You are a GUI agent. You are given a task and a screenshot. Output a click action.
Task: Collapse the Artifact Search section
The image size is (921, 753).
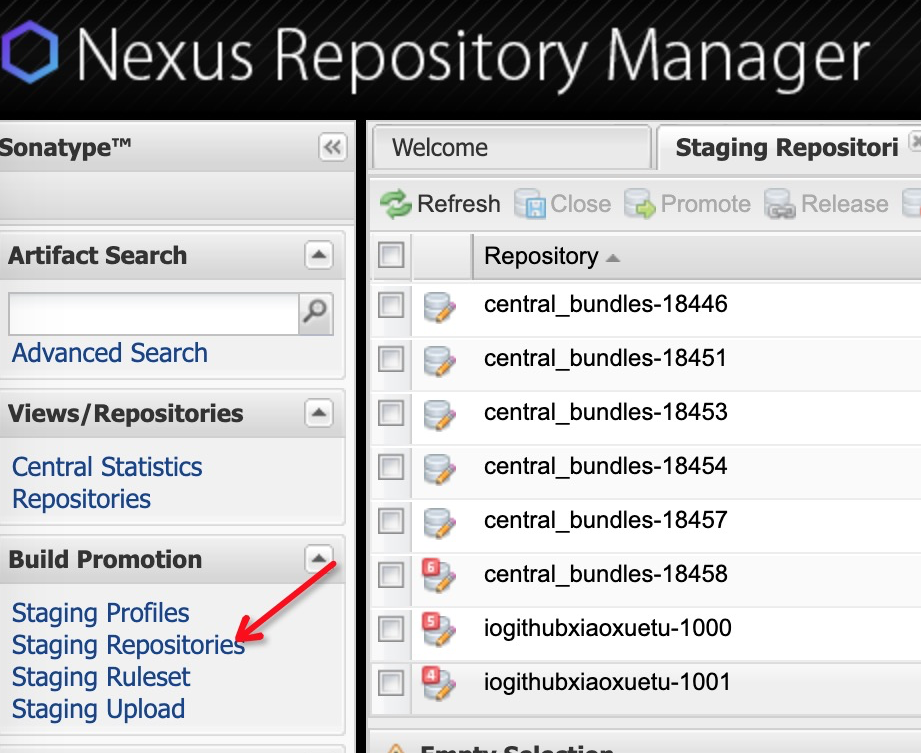pyautogui.click(x=319, y=255)
